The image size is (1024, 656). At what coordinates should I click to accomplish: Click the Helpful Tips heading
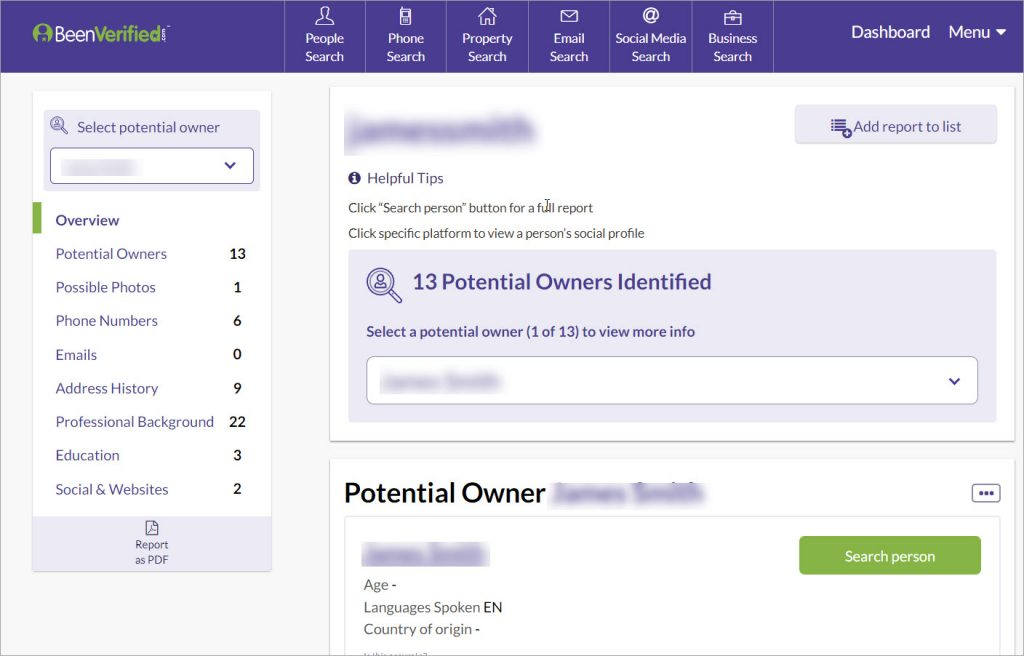[x=405, y=178]
